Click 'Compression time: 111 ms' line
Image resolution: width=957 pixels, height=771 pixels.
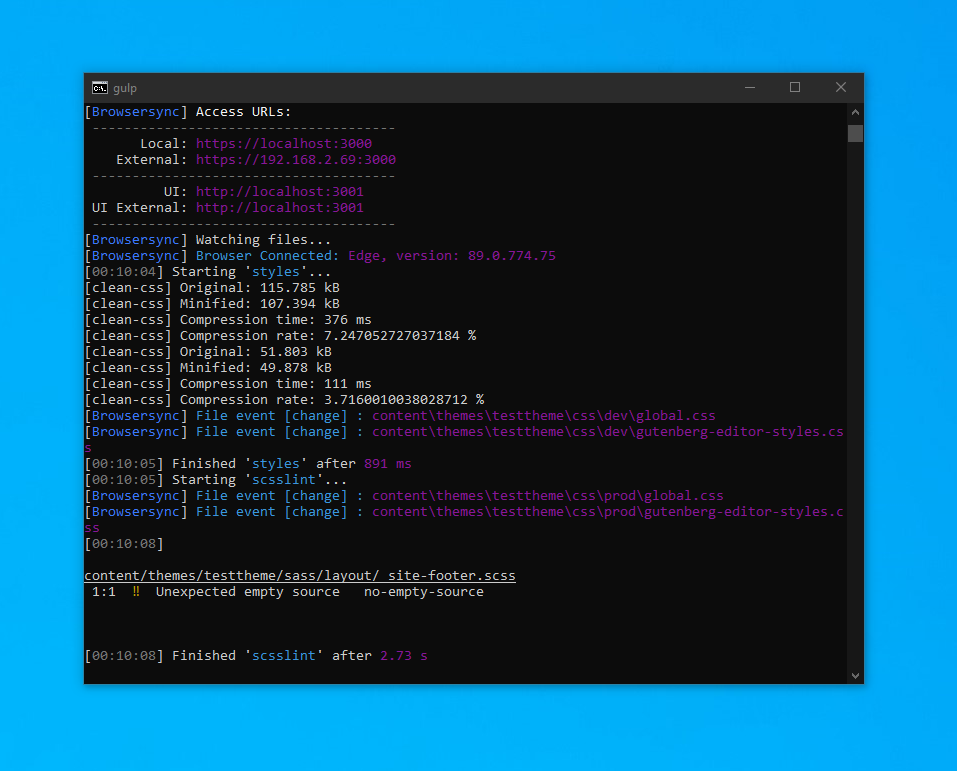pyautogui.click(x=228, y=383)
